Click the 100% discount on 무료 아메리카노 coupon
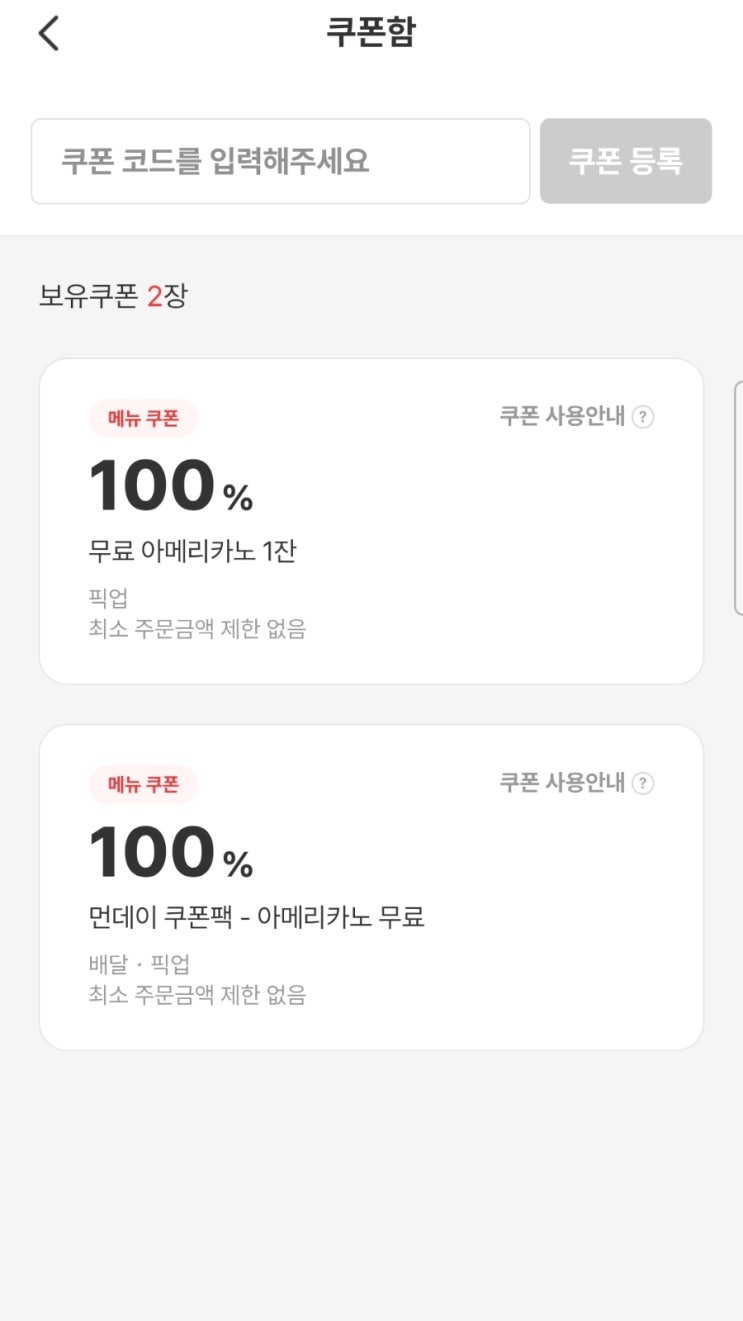This screenshot has height=1321, width=743. click(x=170, y=487)
